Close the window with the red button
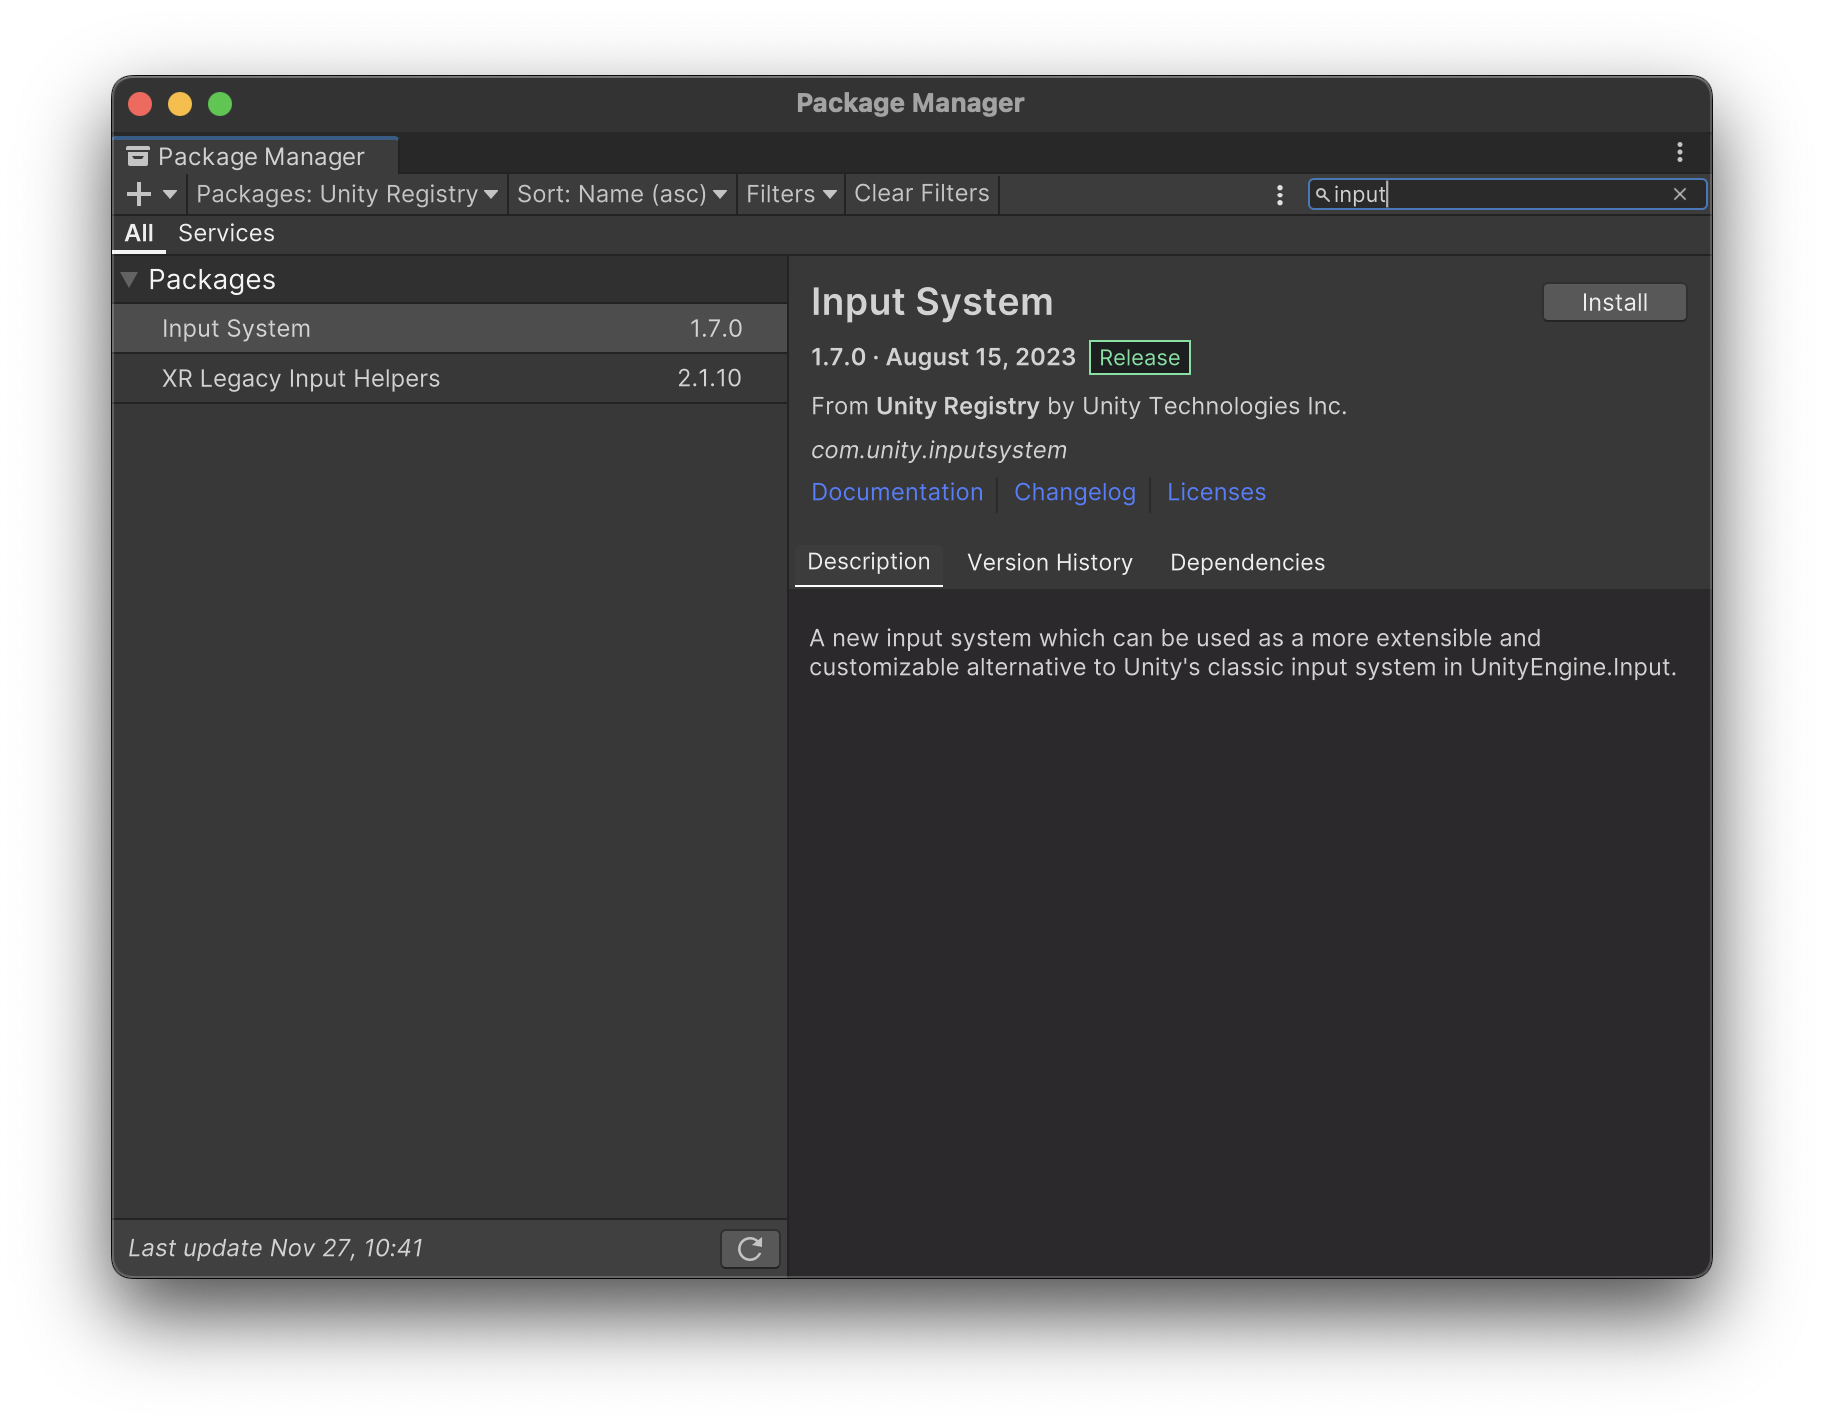The width and height of the screenshot is (1824, 1426). tap(140, 104)
